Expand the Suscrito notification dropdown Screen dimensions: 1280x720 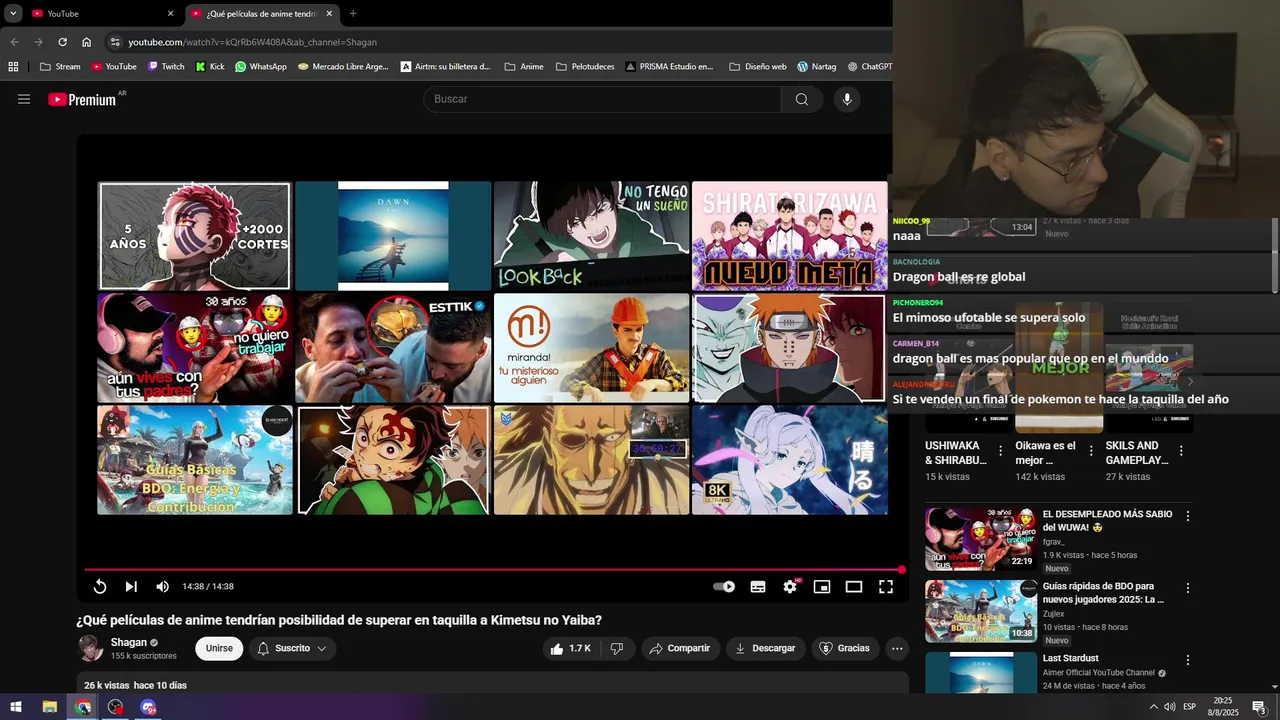point(292,648)
